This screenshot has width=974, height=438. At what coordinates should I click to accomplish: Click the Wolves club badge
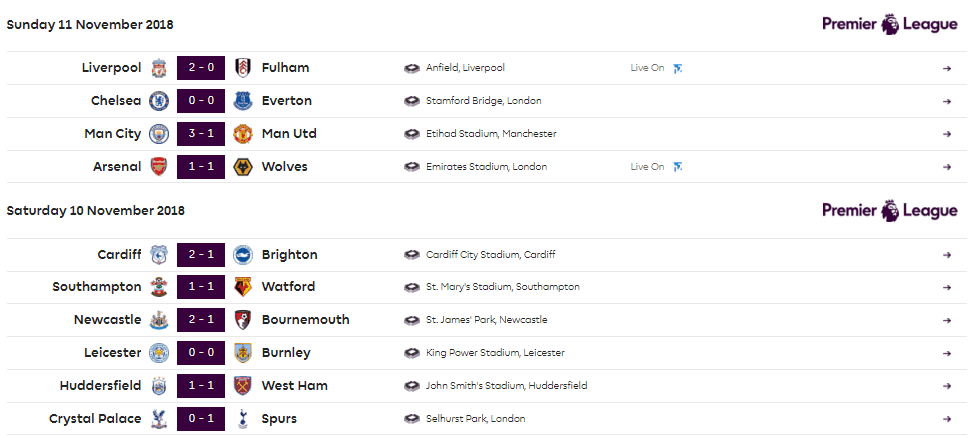243,167
